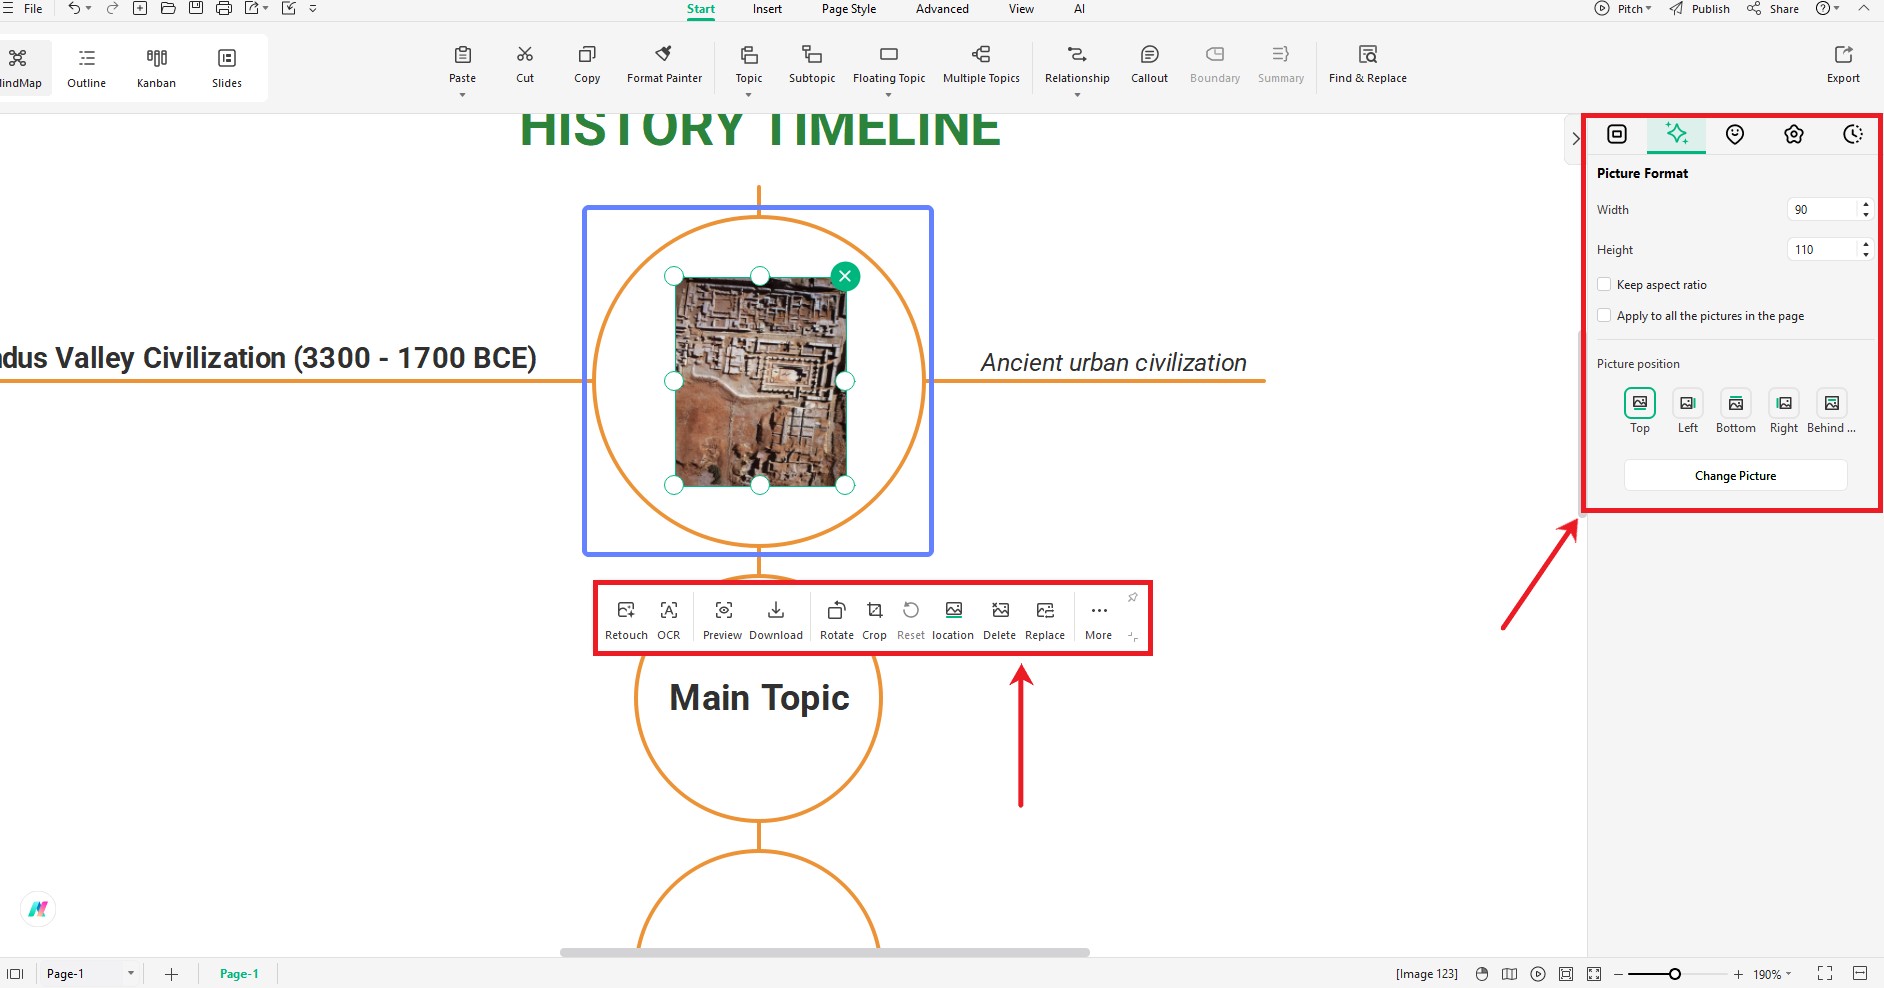
Task: Cut the selected item
Action: tap(525, 64)
